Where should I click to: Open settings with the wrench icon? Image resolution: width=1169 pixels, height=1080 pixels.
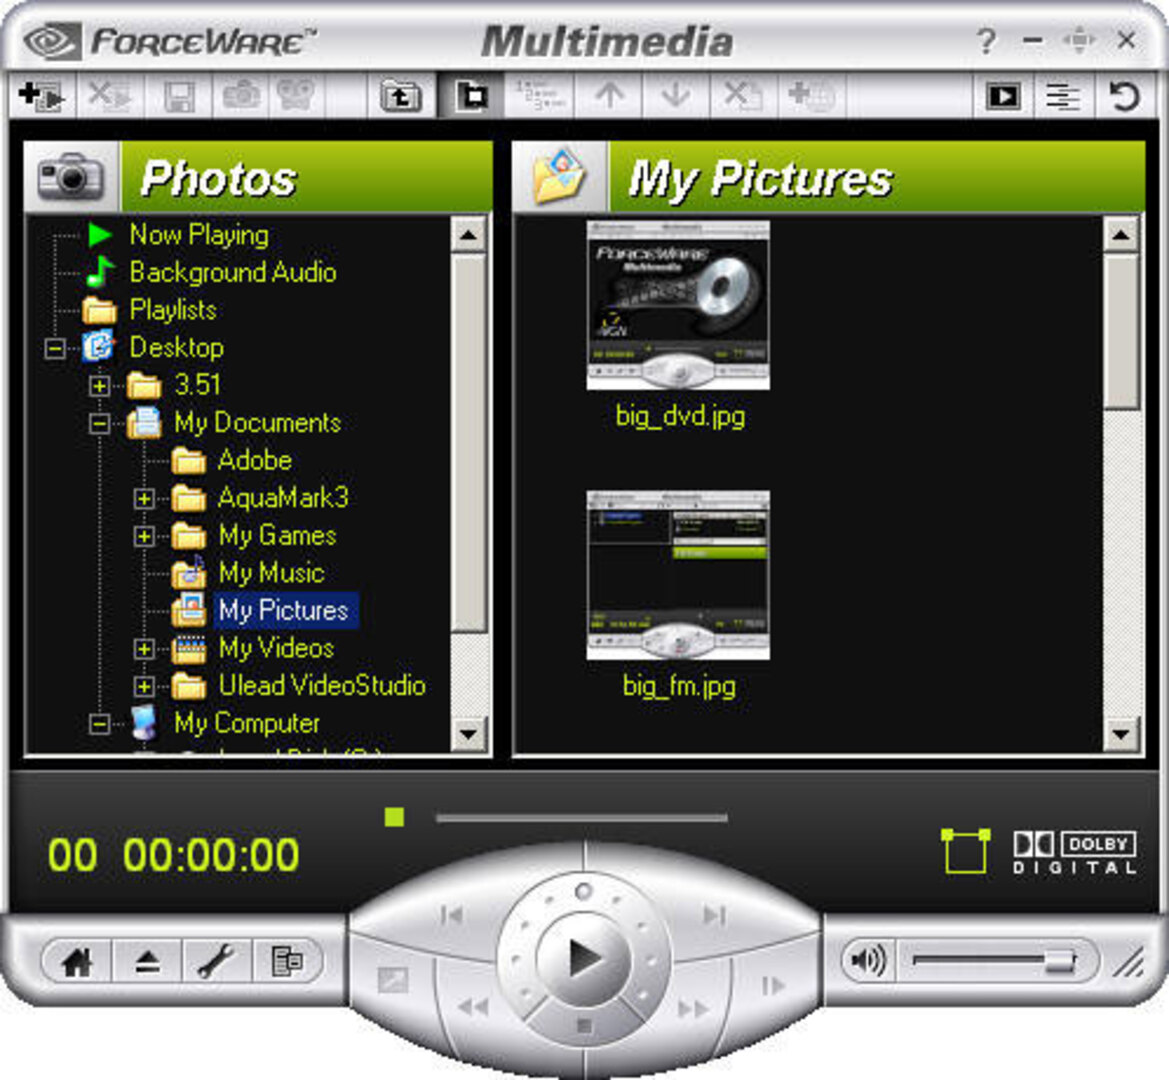[216, 961]
